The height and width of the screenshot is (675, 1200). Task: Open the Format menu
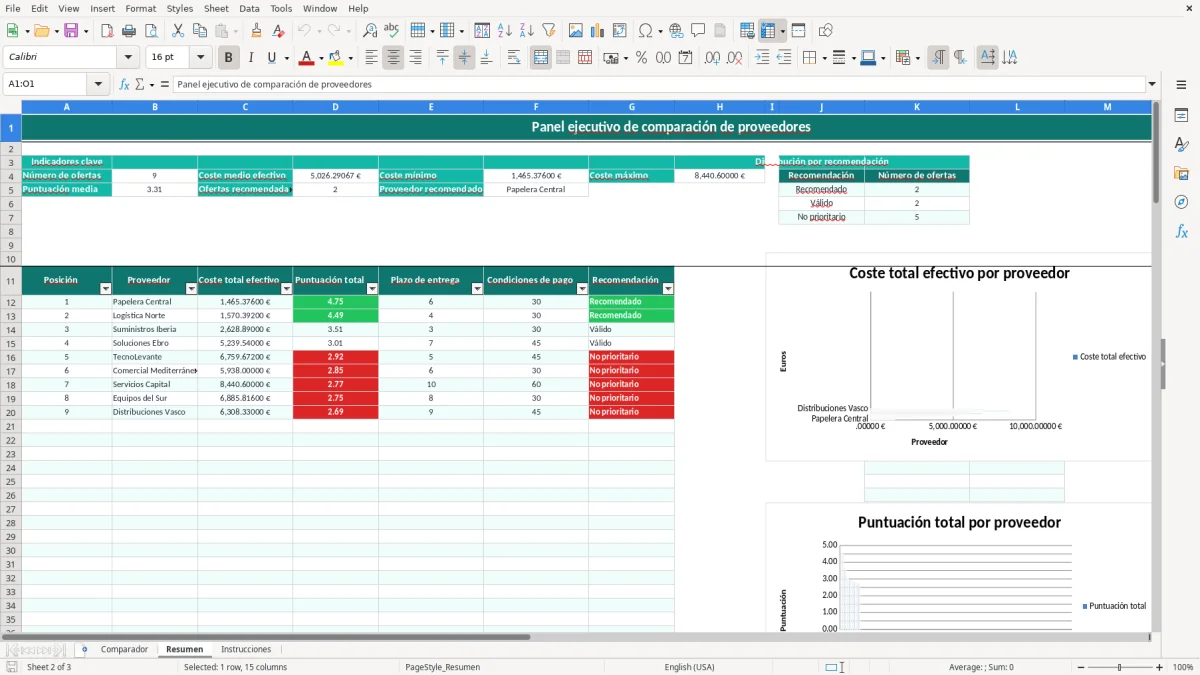(140, 8)
